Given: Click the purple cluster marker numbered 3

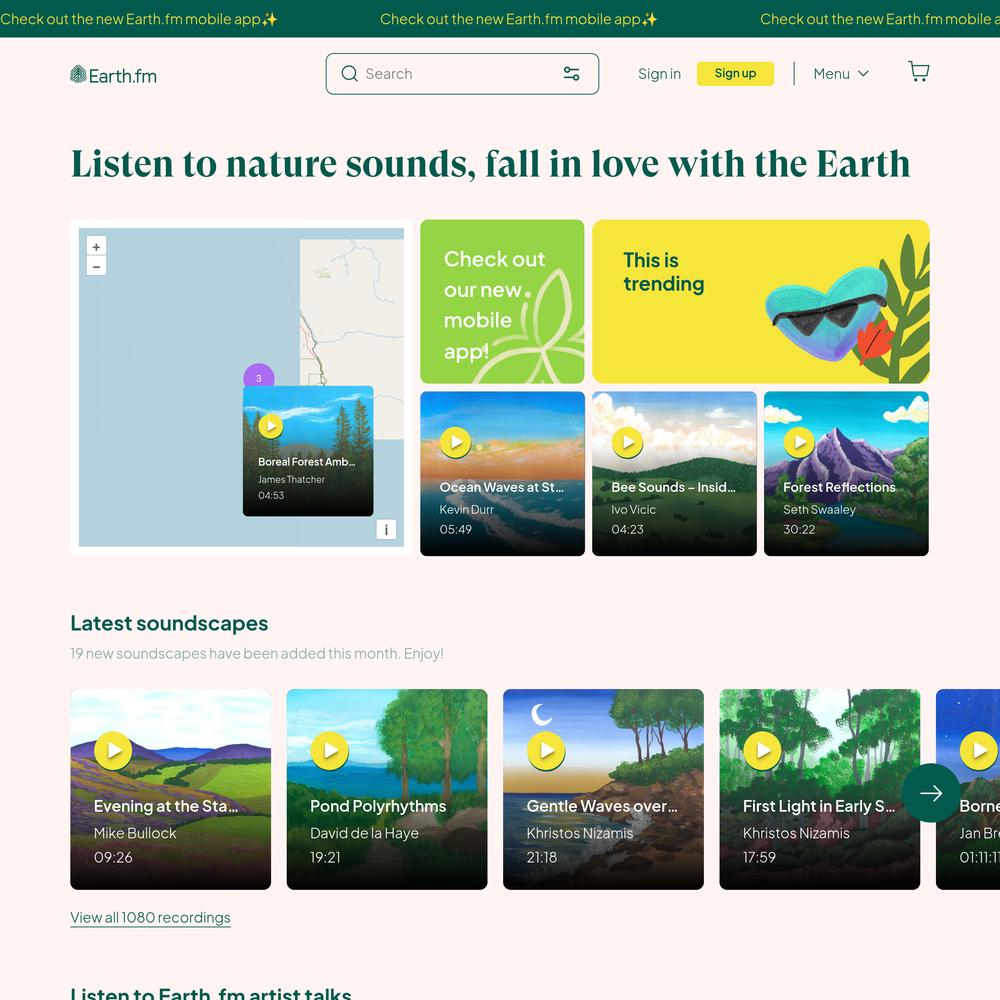Looking at the screenshot, I should click(x=259, y=376).
